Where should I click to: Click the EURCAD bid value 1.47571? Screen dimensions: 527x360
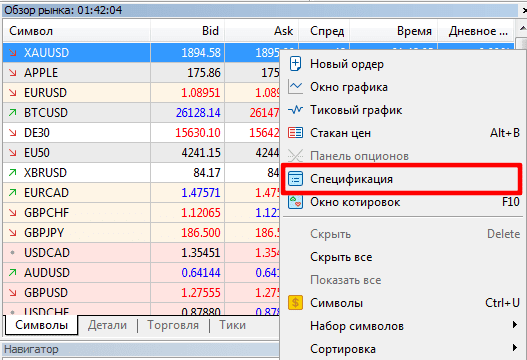tap(201, 193)
